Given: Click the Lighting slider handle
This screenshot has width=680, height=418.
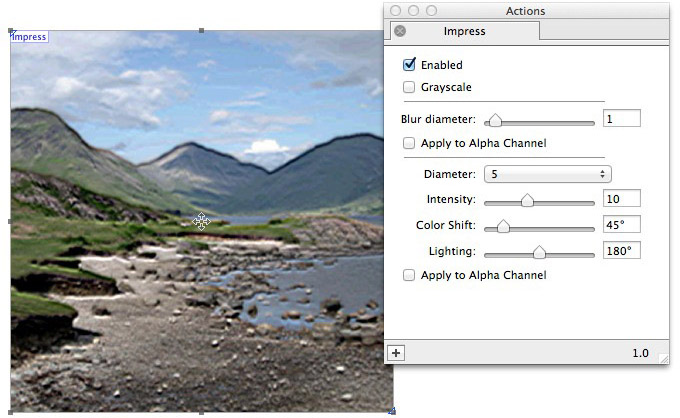Looking at the screenshot, I should click(x=539, y=252).
